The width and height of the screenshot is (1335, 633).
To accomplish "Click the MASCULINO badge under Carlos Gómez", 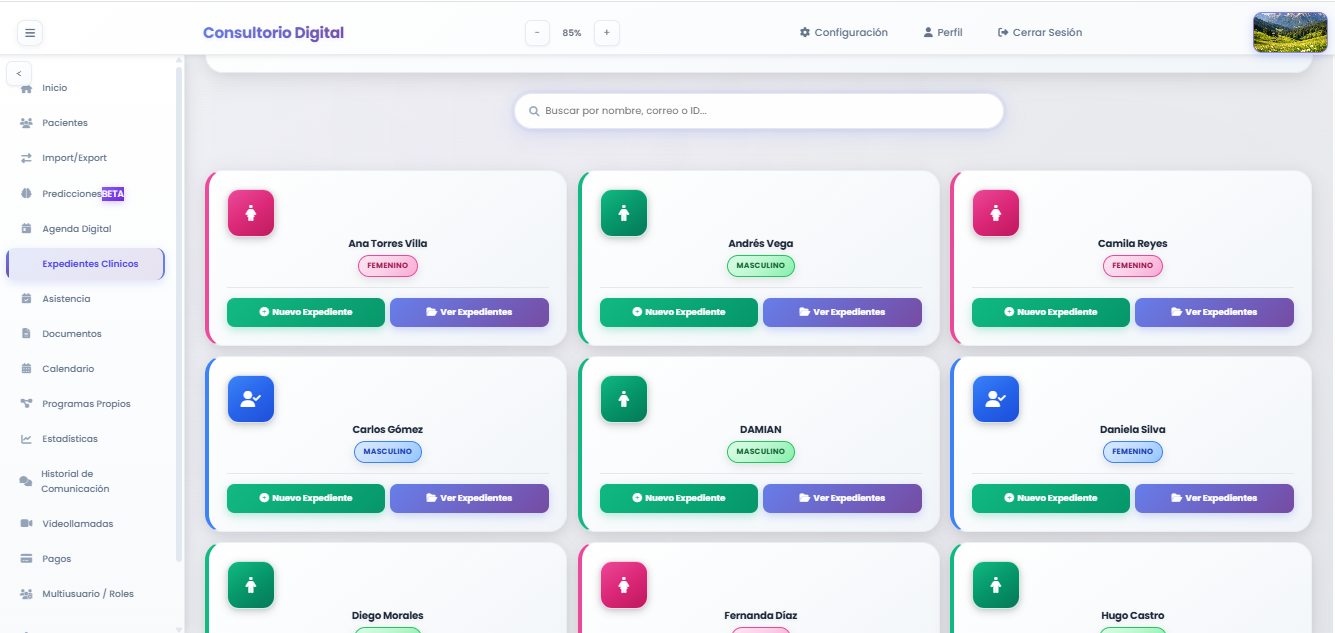I will pos(388,452).
